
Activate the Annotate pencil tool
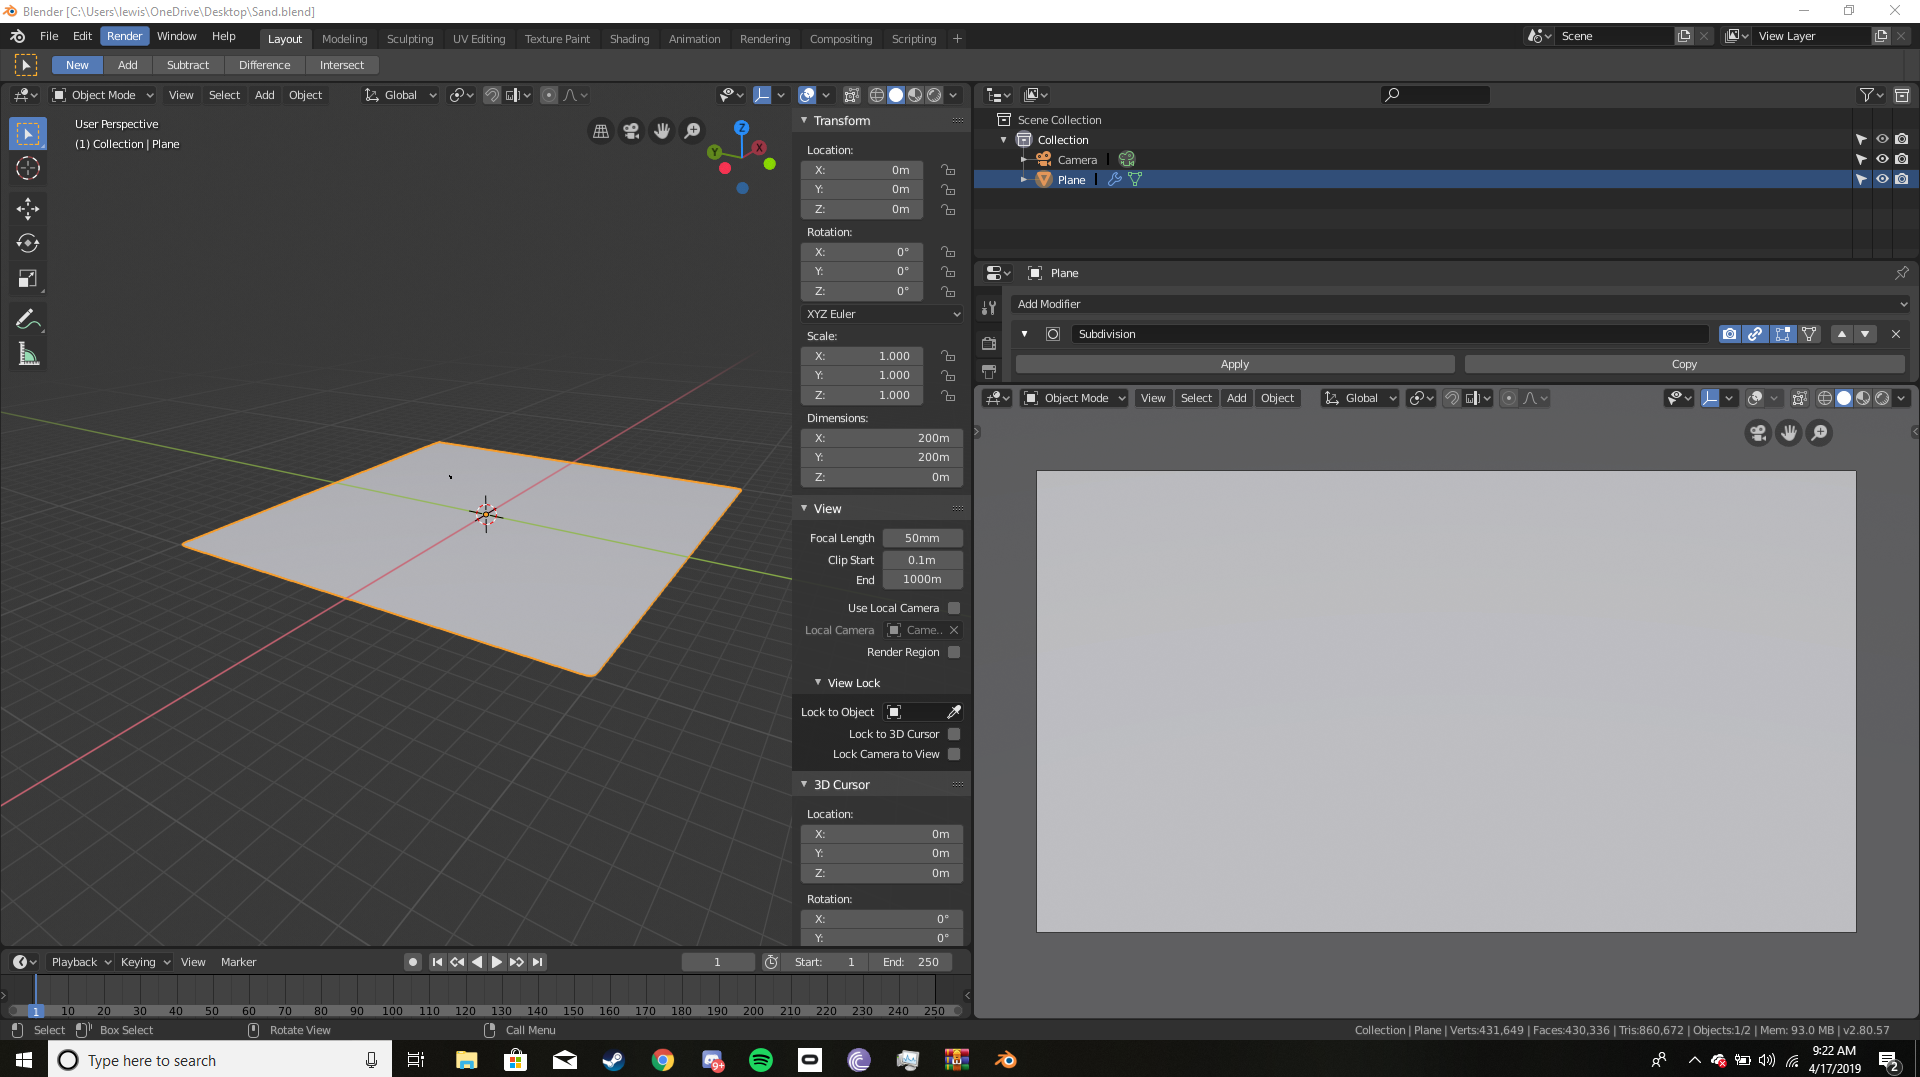pyautogui.click(x=28, y=319)
